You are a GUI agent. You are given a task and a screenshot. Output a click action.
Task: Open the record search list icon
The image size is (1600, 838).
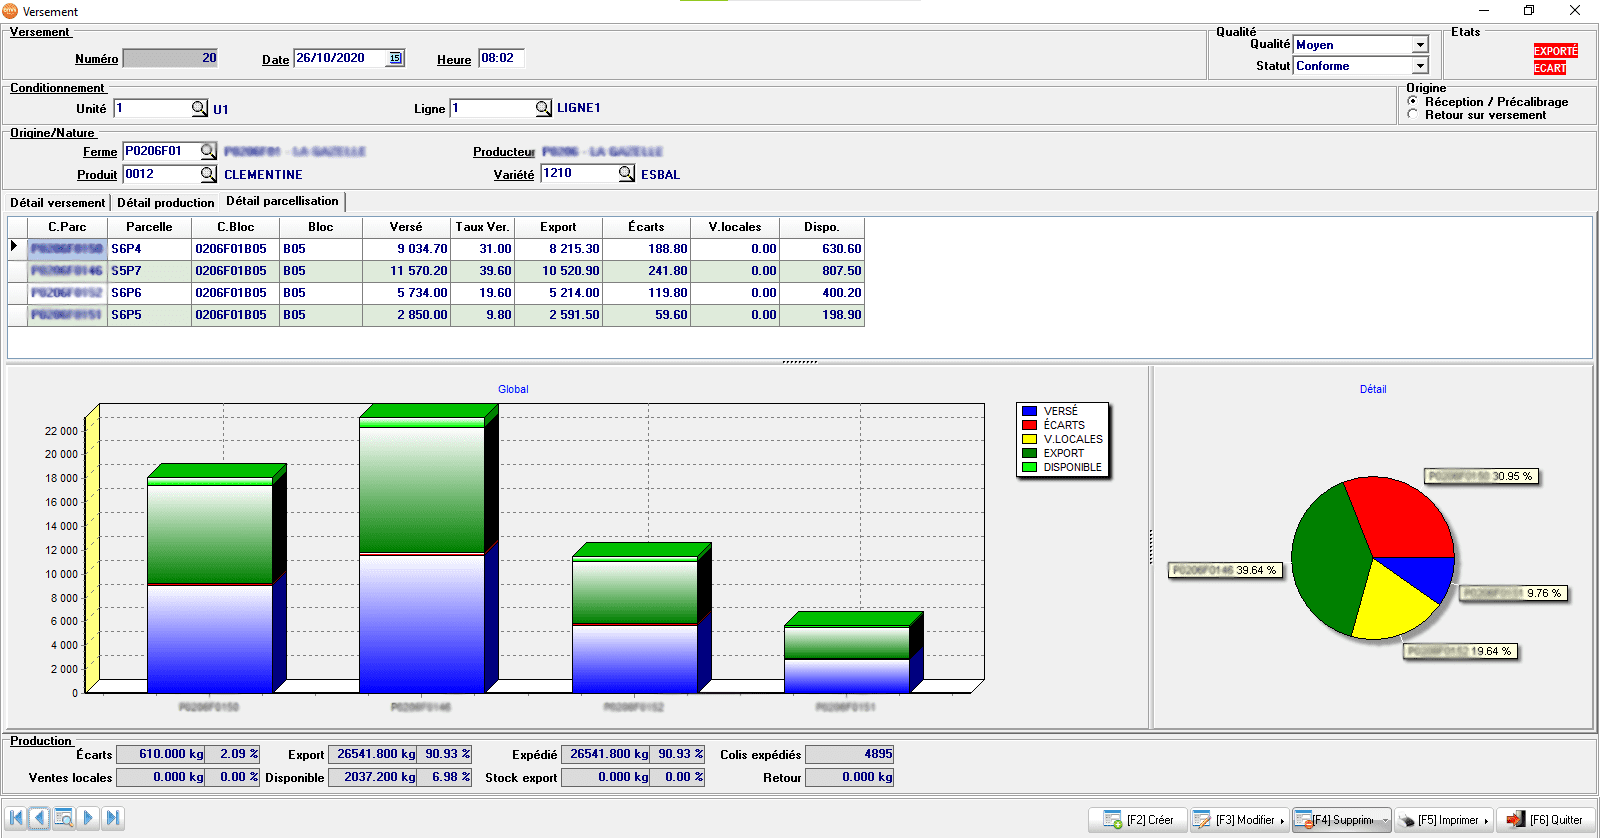click(x=64, y=818)
